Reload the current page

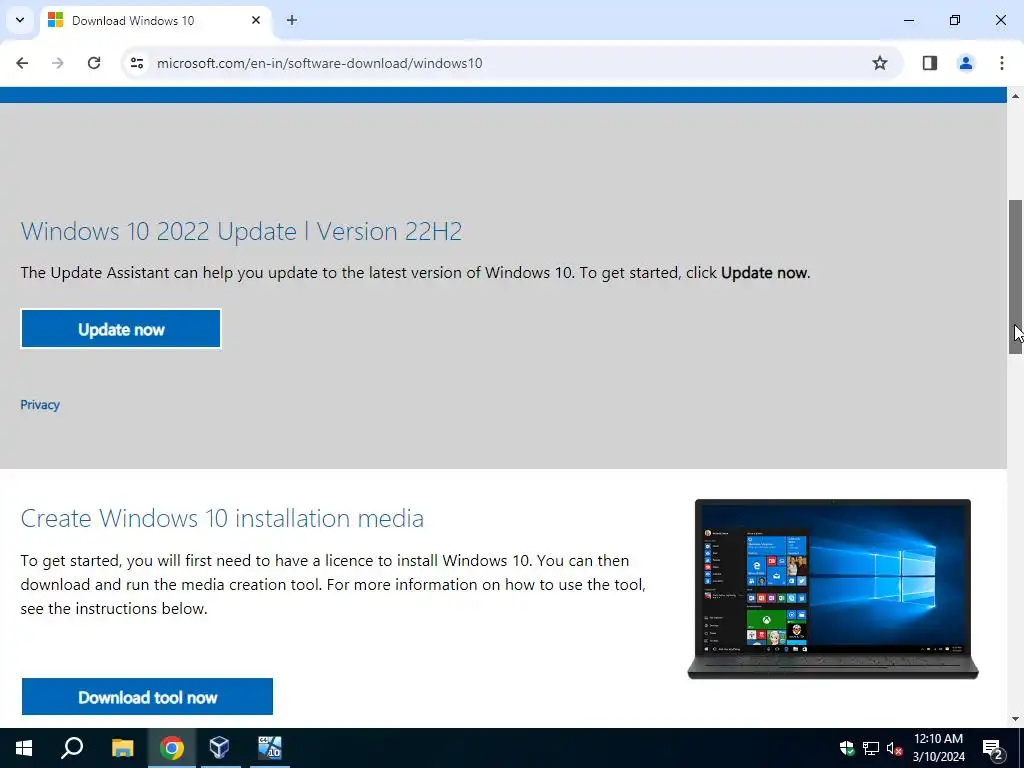tap(94, 63)
